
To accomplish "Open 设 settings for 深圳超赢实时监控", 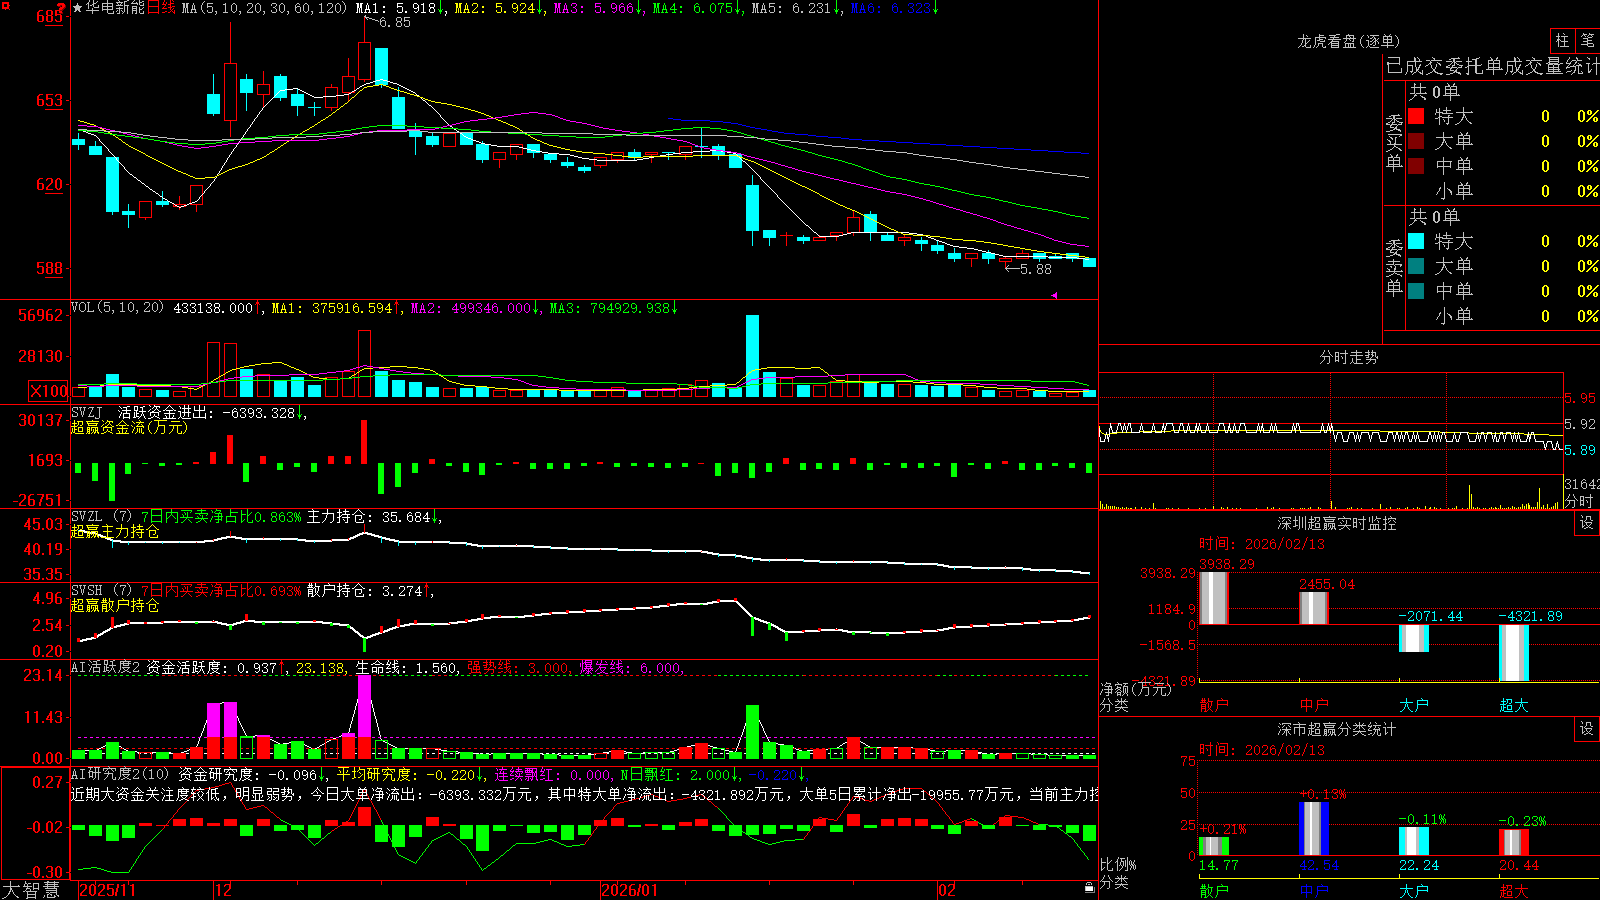I will 1586,523.
